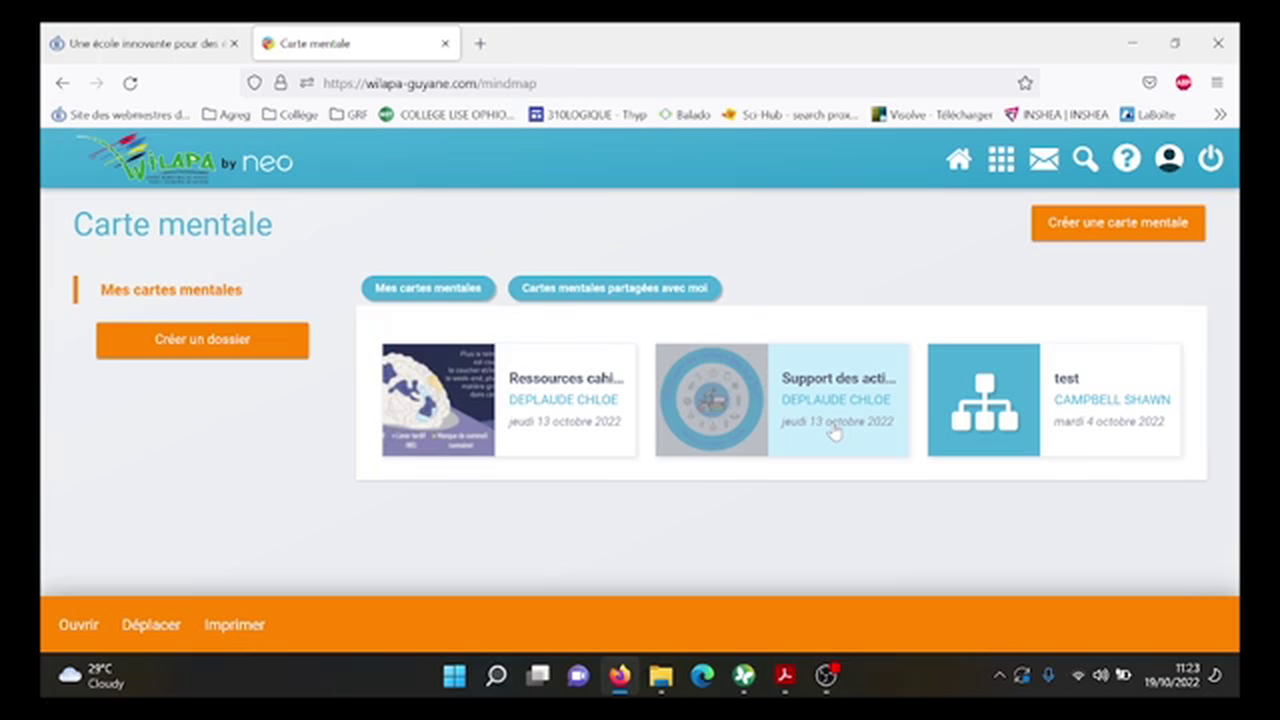Show Cartes mentales partagées avec moi
The image size is (1280, 720).
[614, 288]
